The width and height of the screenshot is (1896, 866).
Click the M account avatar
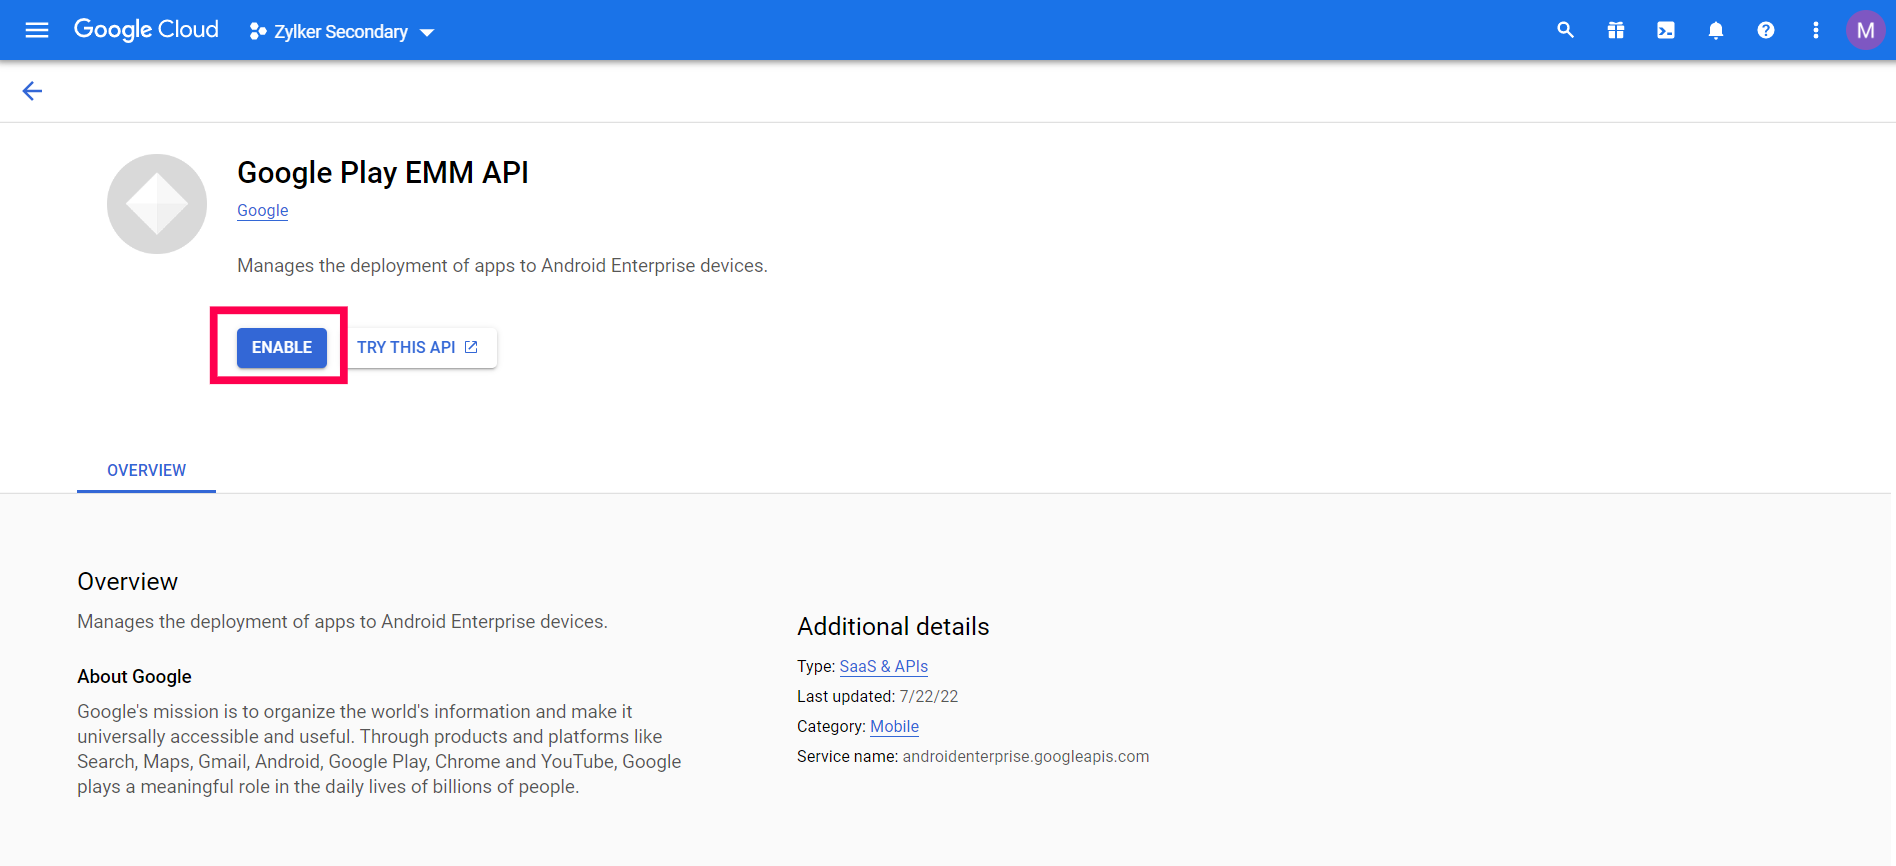pos(1865,30)
